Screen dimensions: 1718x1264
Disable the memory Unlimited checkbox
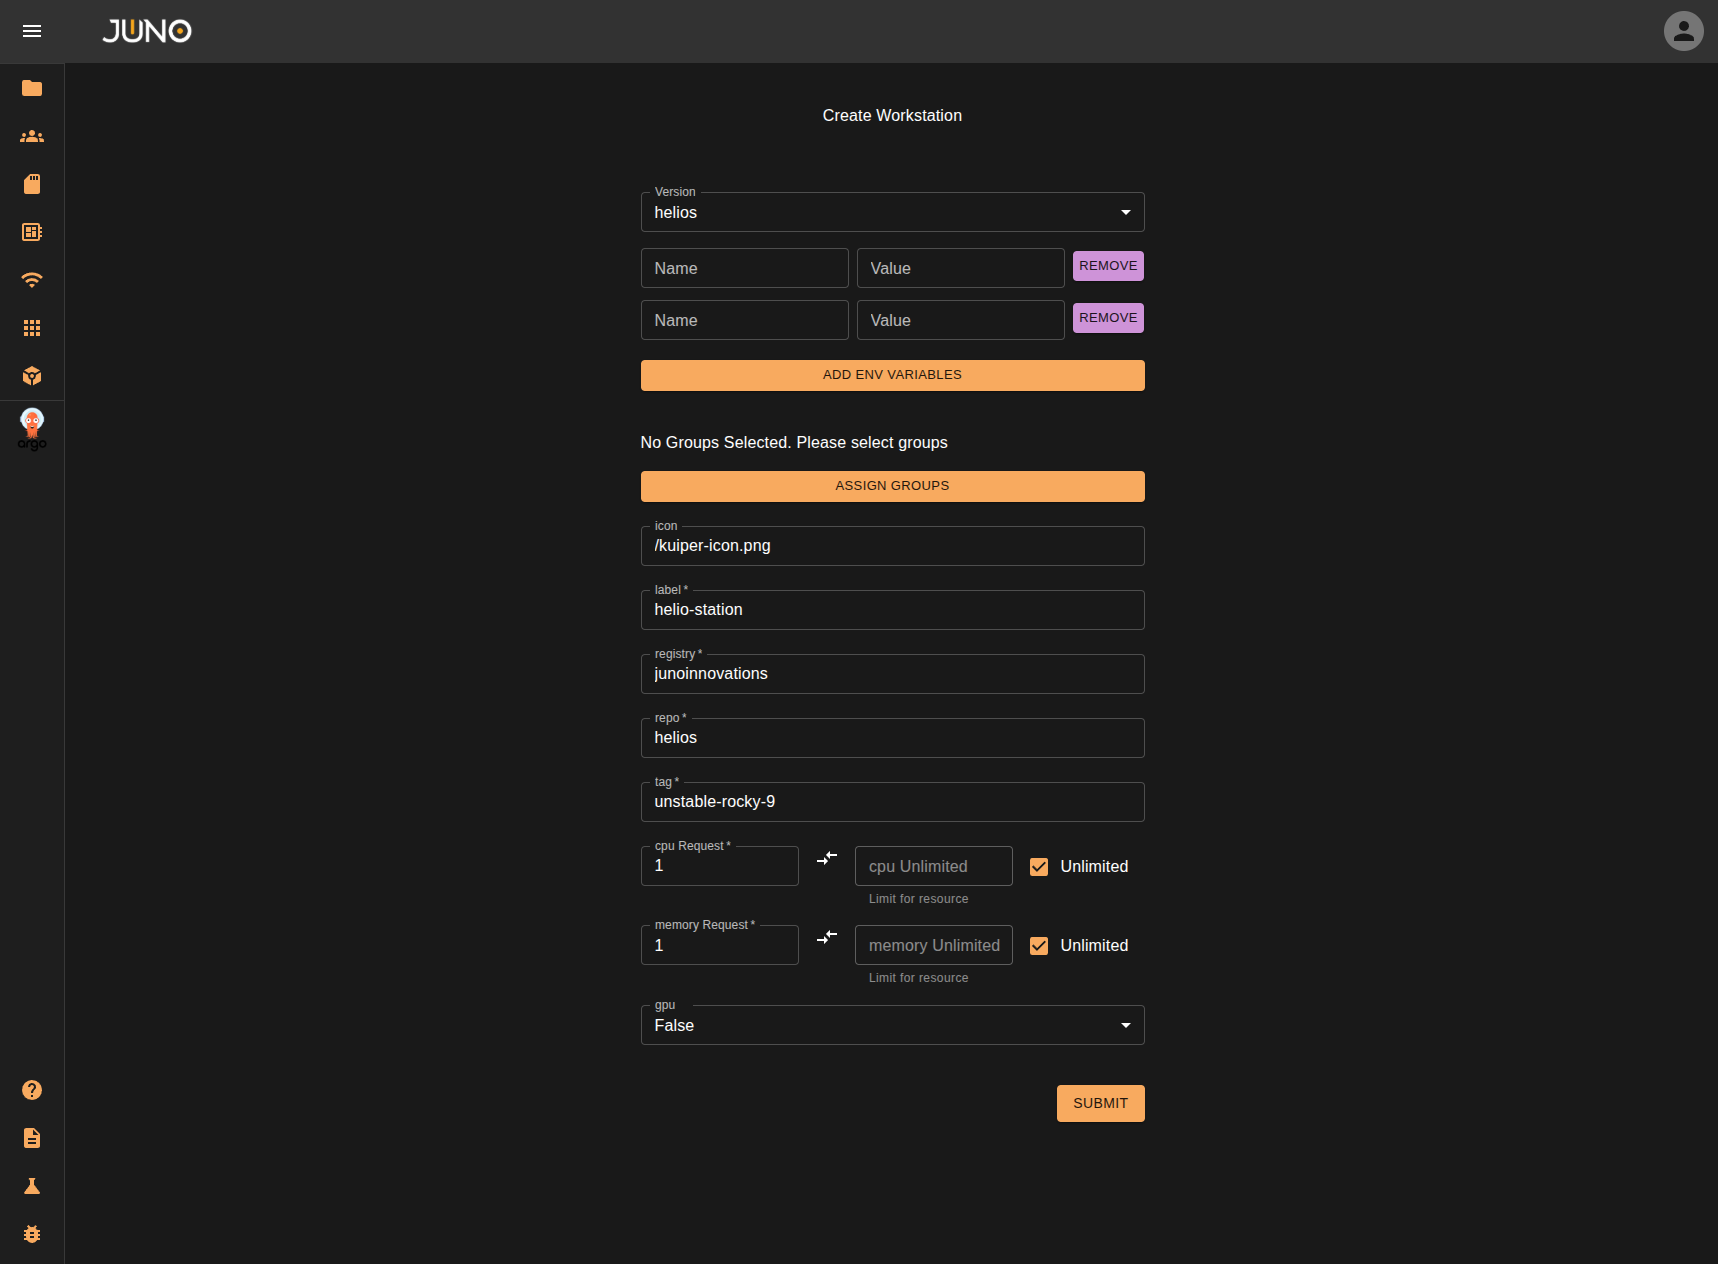[1039, 945]
